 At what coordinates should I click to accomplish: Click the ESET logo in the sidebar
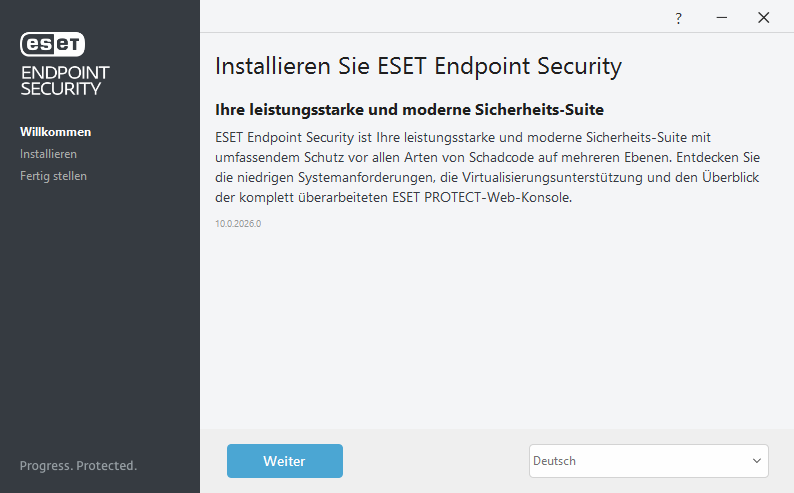point(53,43)
